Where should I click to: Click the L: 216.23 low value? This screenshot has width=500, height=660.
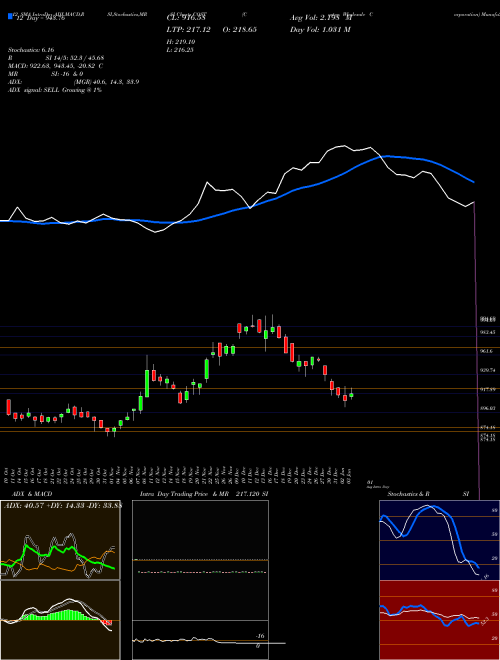181,50
